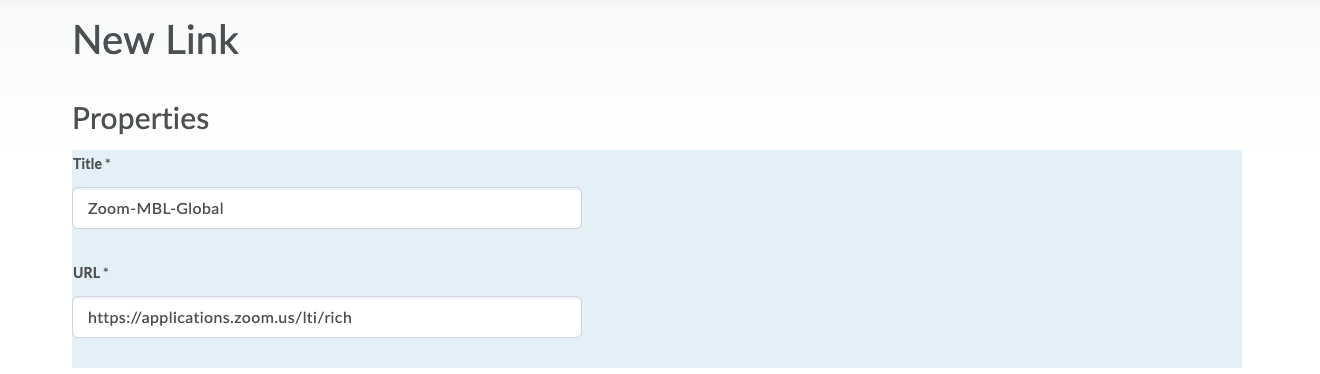Click the required asterisk beside Title
The image size is (1320, 374).
107,162
